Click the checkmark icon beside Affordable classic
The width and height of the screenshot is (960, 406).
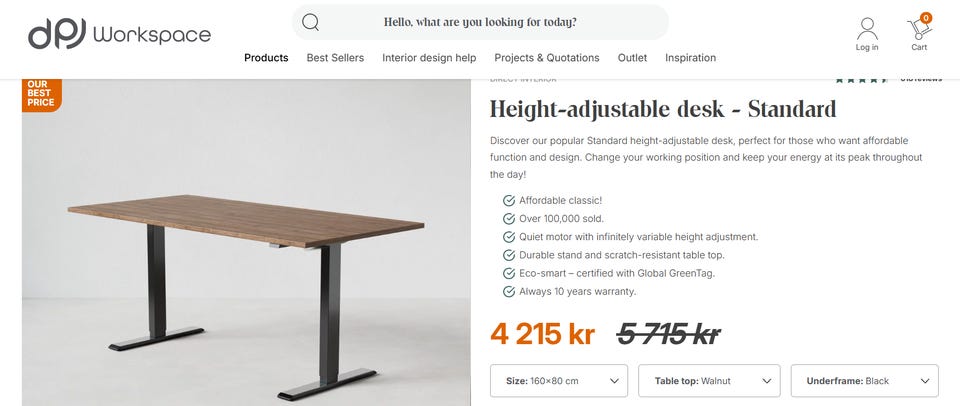[x=510, y=200]
